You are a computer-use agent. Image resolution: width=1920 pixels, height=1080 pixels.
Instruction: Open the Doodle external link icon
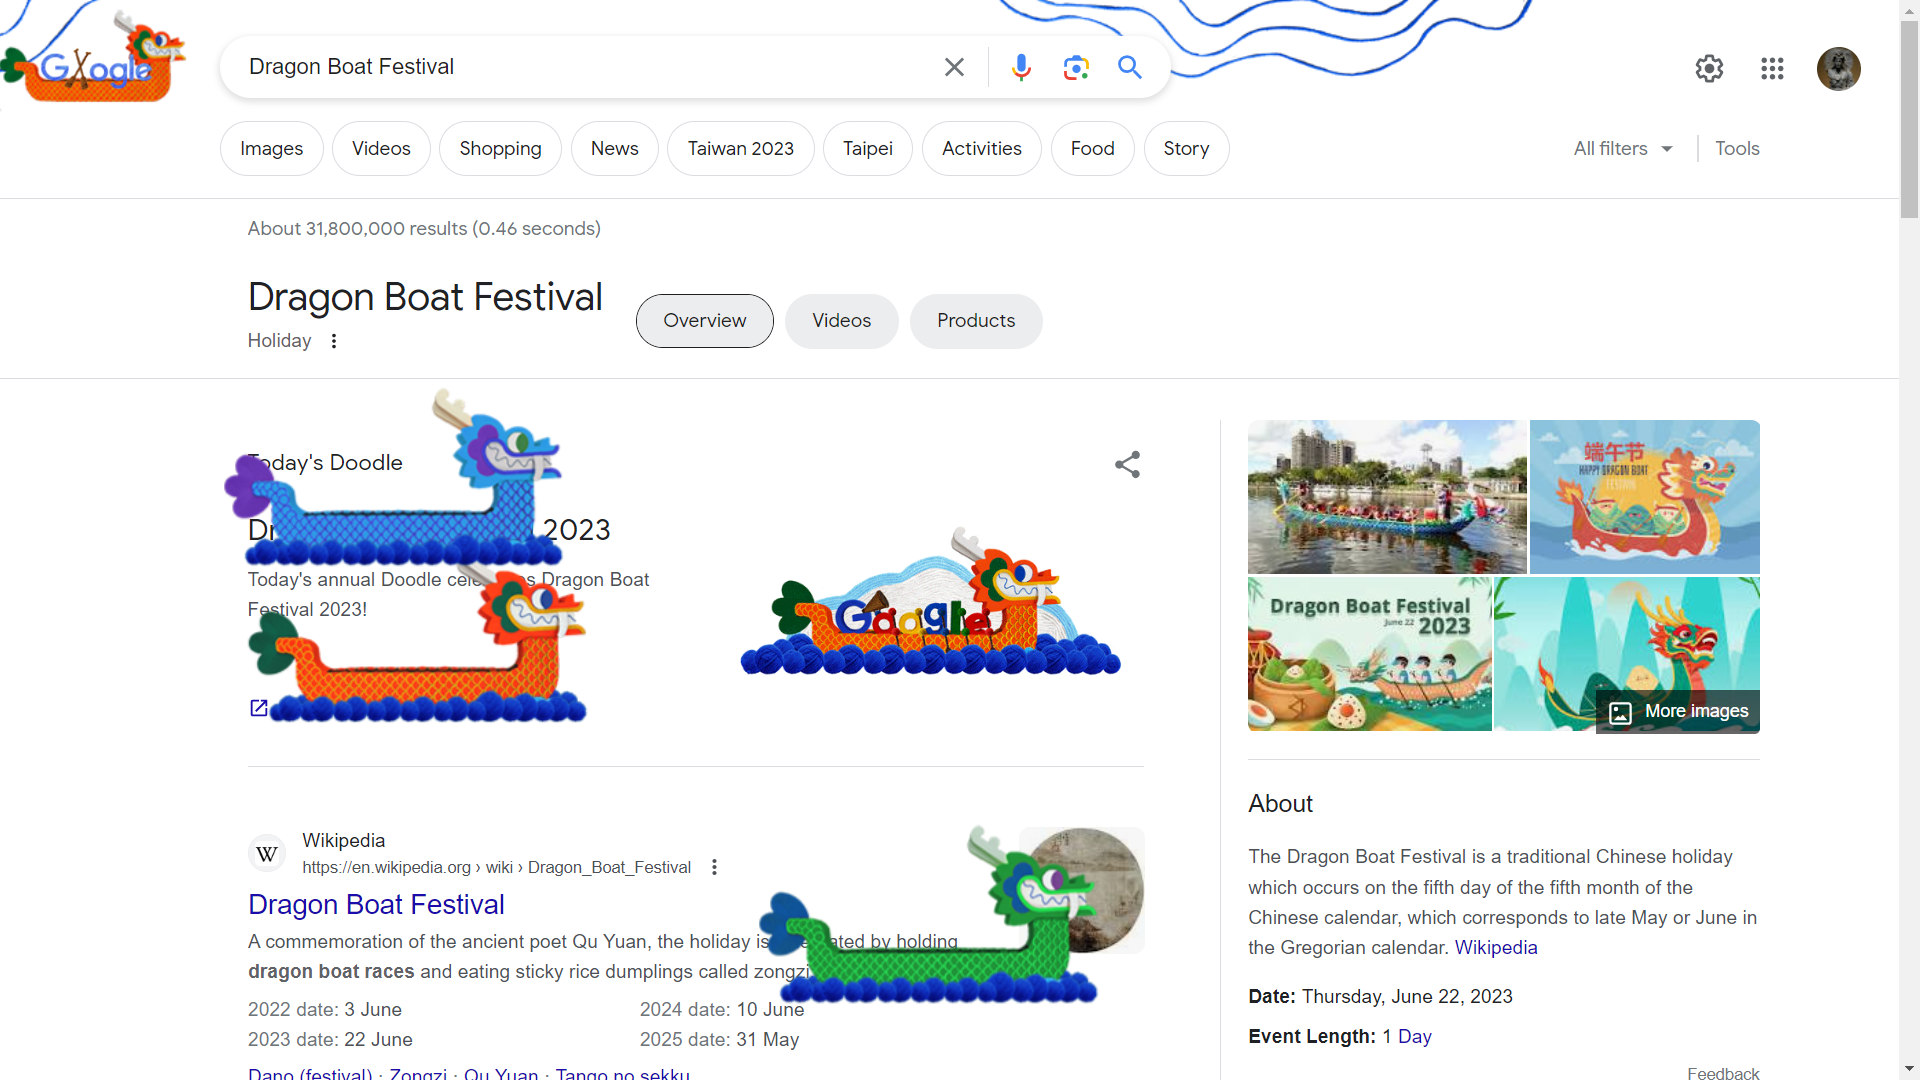click(258, 708)
